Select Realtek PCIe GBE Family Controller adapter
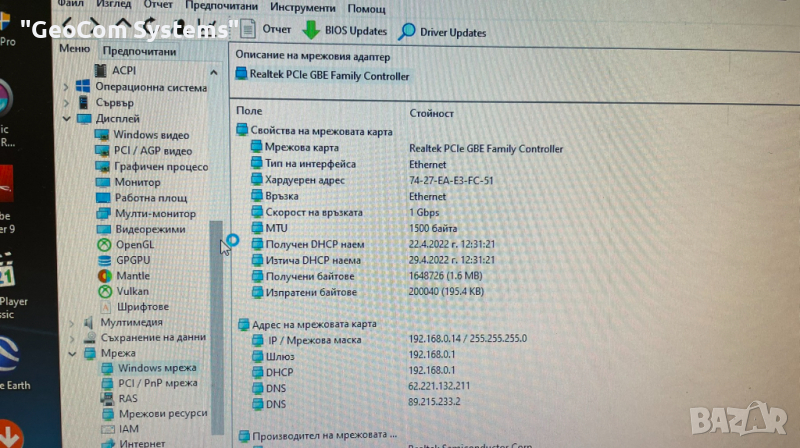Image resolution: width=800 pixels, height=448 pixels. [x=322, y=75]
